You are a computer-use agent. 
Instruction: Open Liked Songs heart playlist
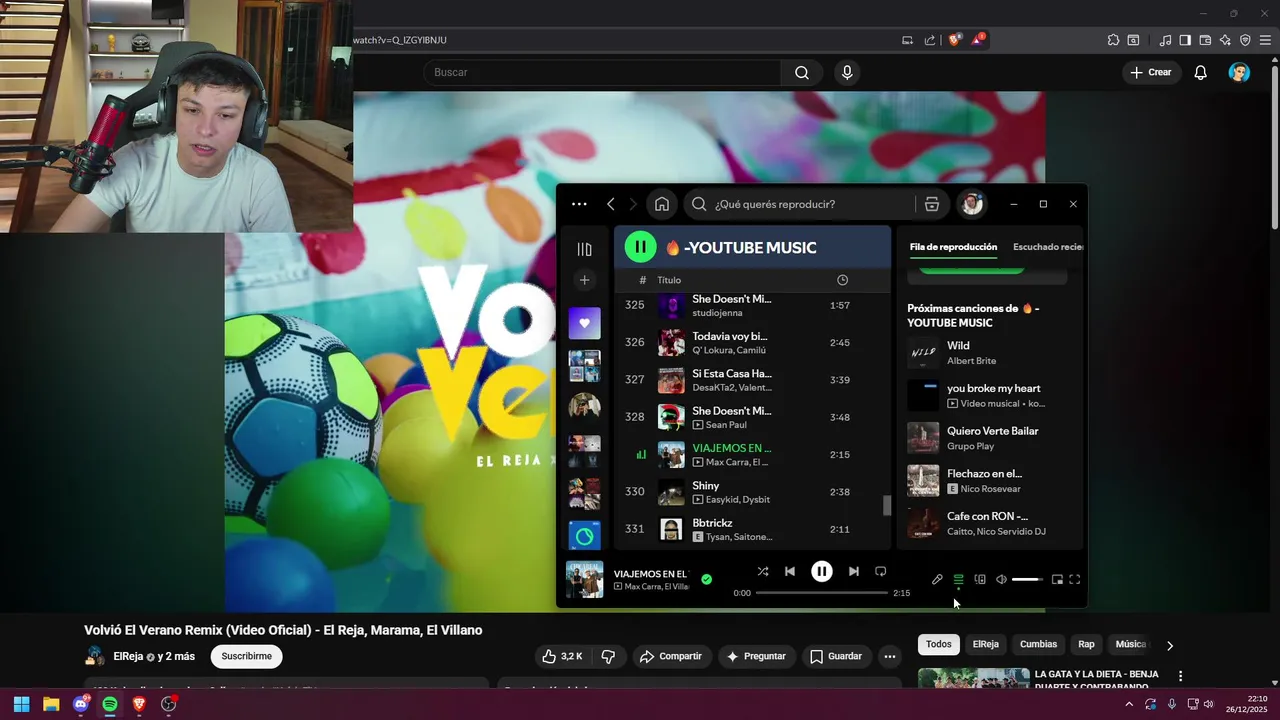[x=585, y=323]
